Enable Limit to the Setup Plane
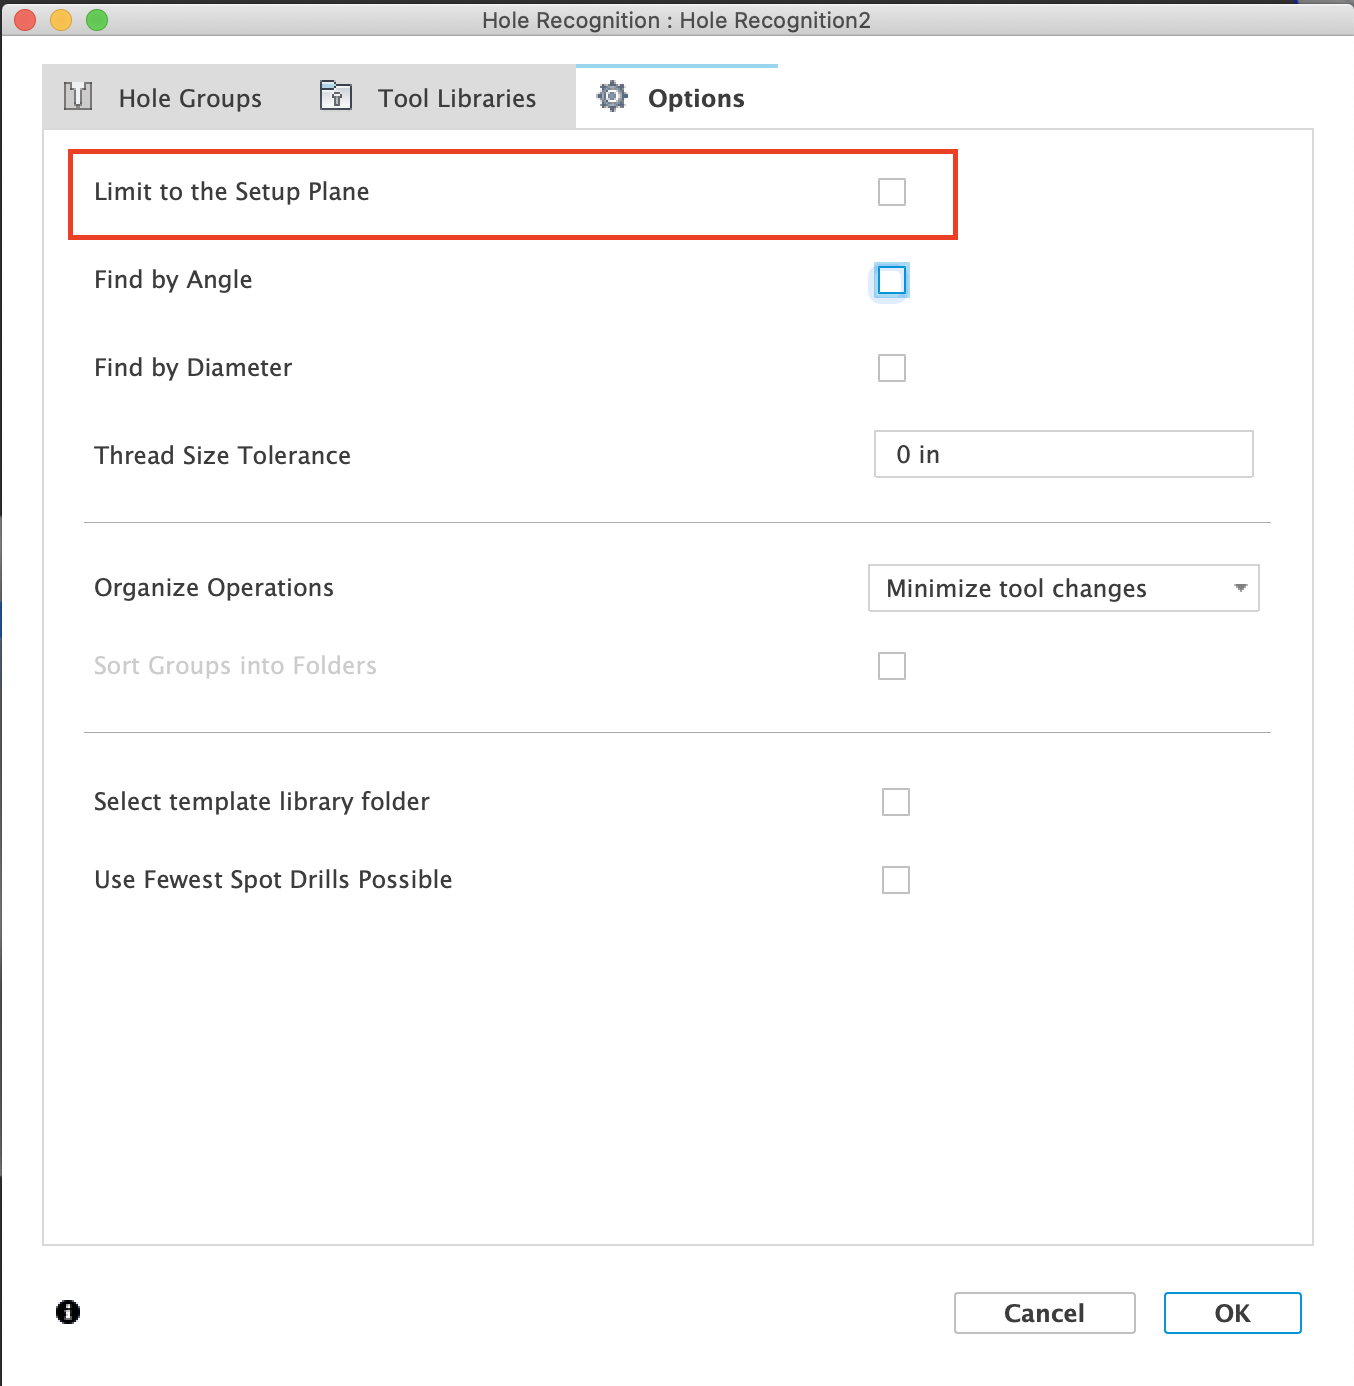Viewport: 1354px width, 1386px height. [x=892, y=192]
